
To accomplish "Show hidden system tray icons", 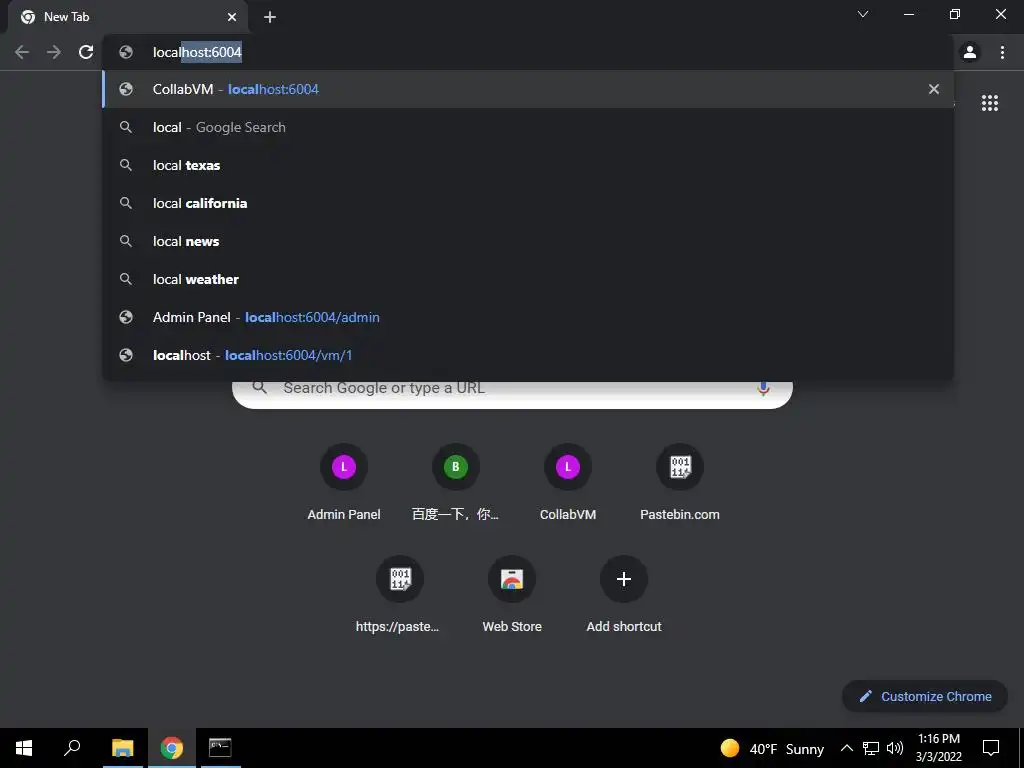I will pyautogui.click(x=846, y=748).
